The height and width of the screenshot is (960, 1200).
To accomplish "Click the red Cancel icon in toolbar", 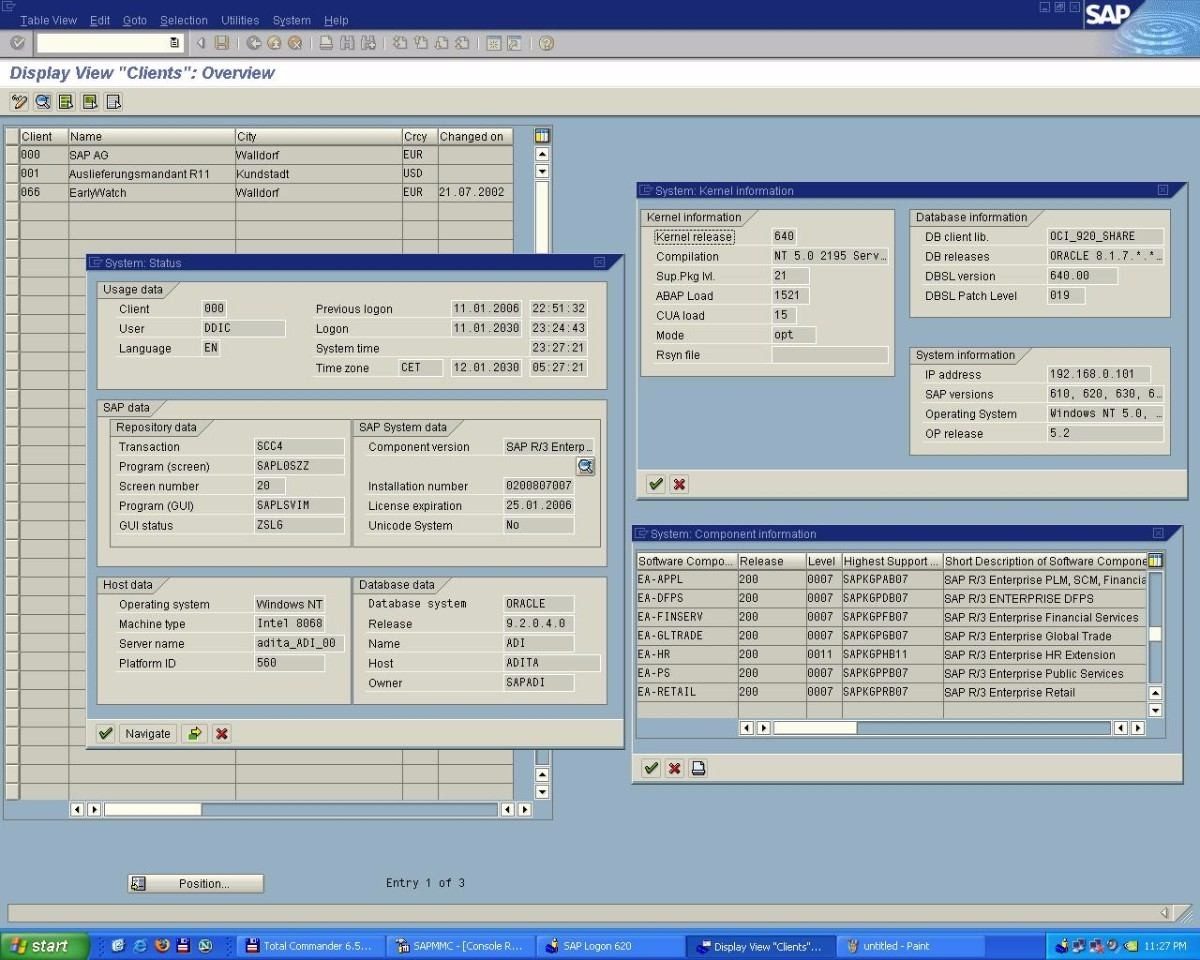I will pos(295,43).
